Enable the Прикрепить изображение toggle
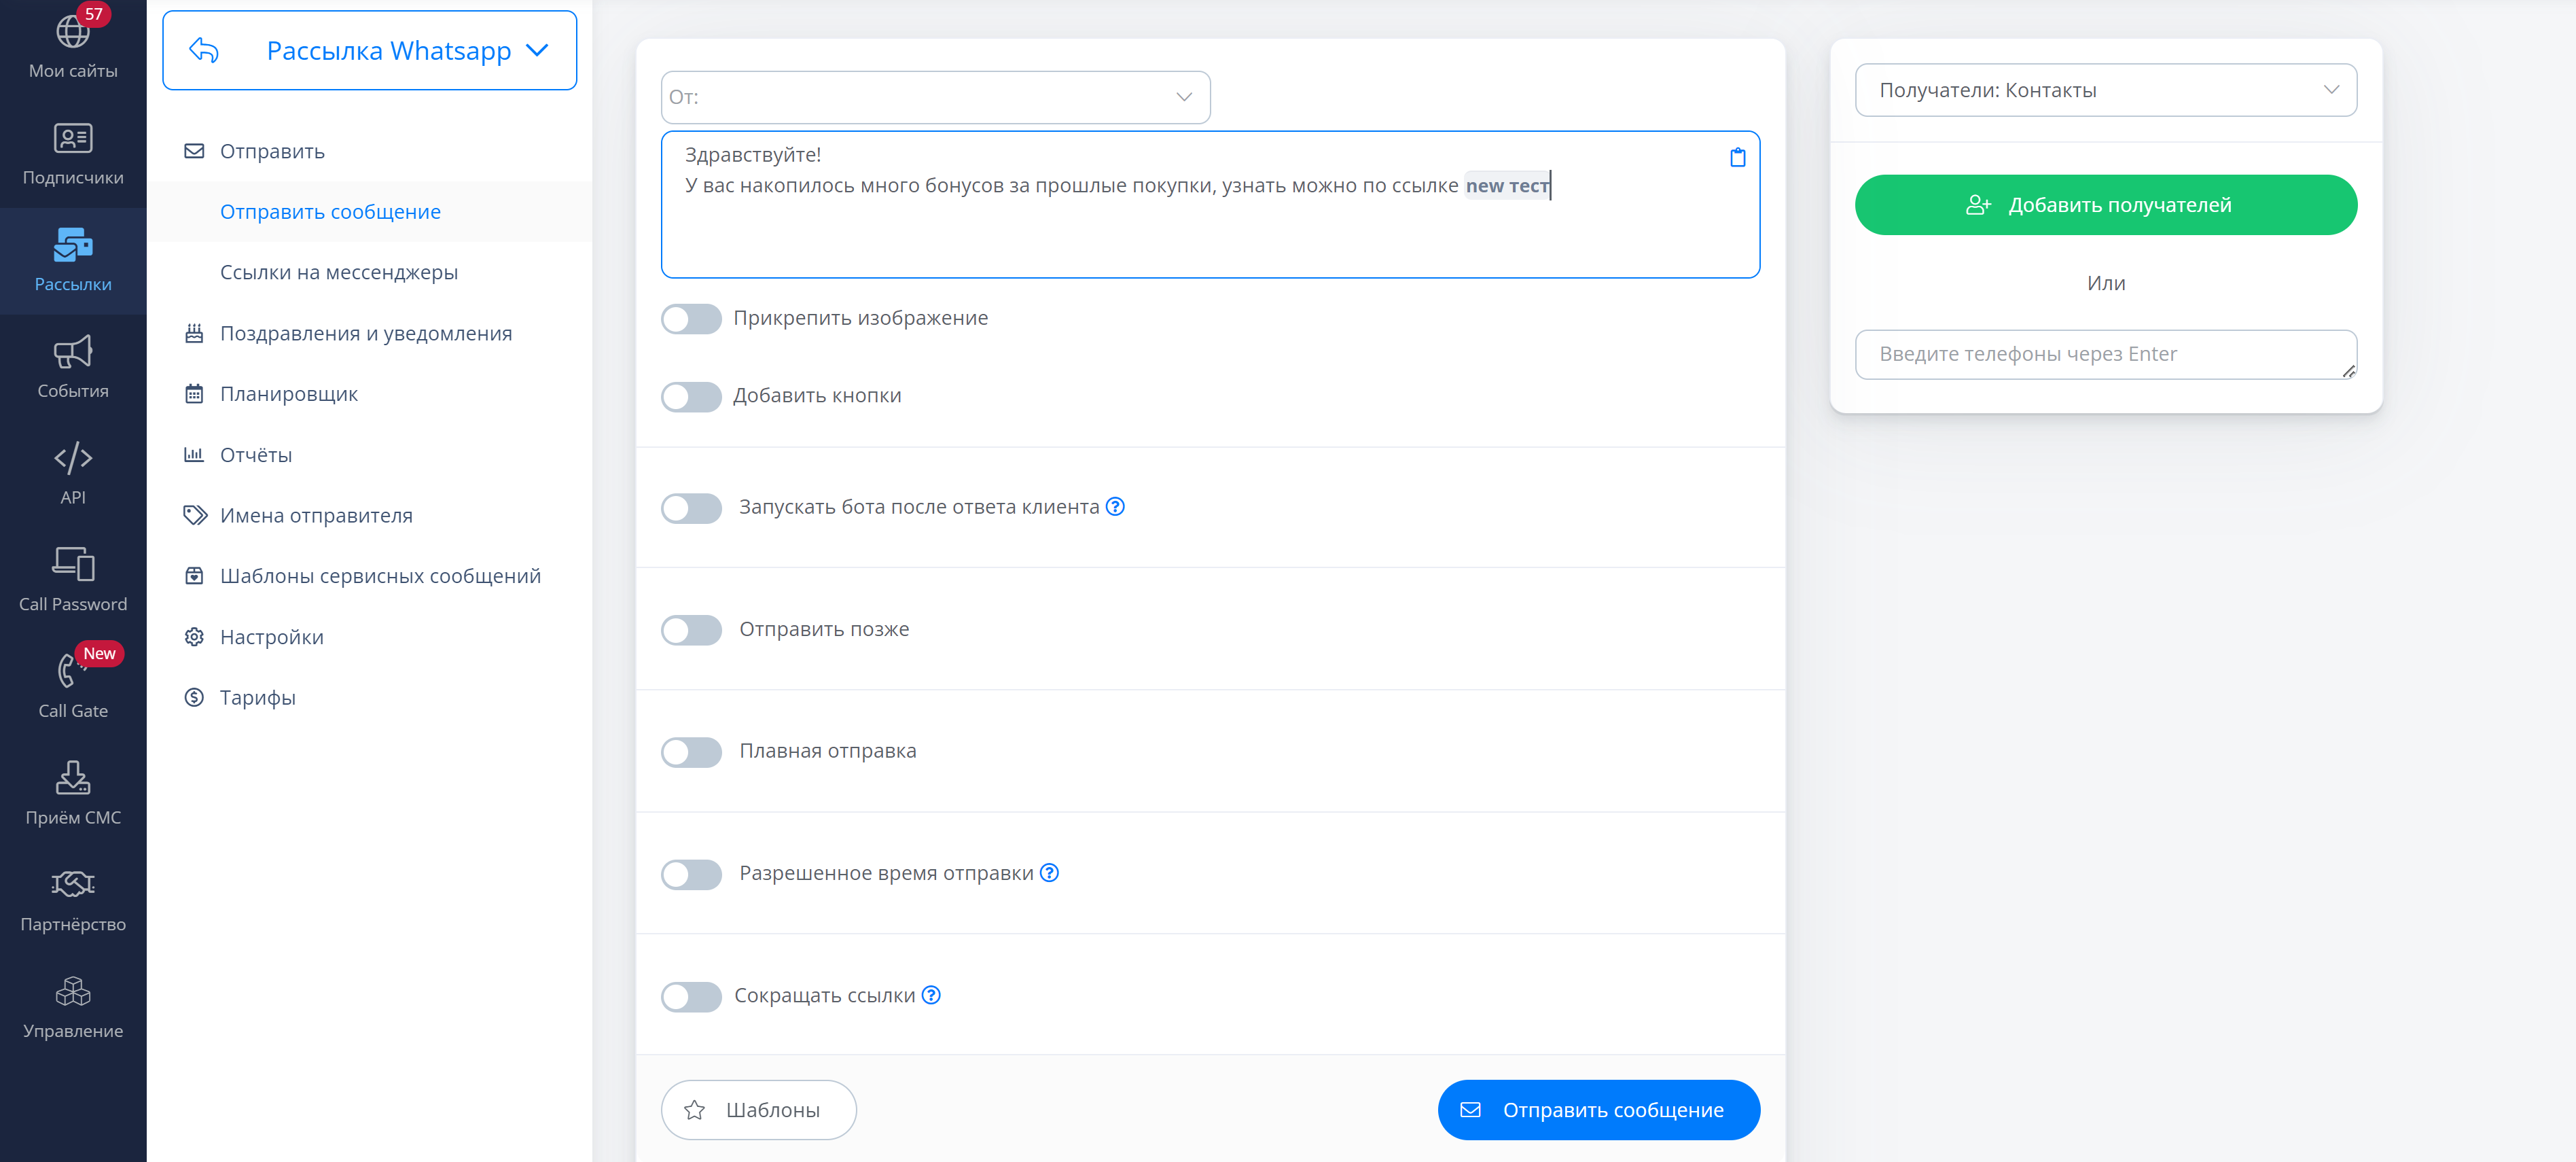This screenshot has height=1162, width=2576. (x=691, y=319)
